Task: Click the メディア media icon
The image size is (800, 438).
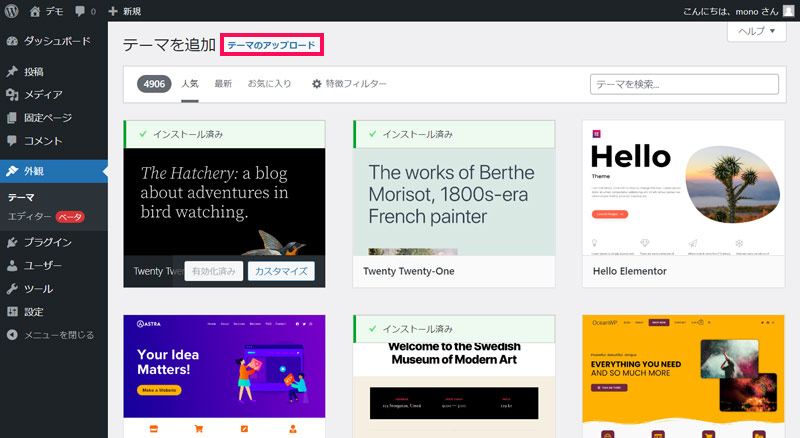Action: (x=12, y=94)
